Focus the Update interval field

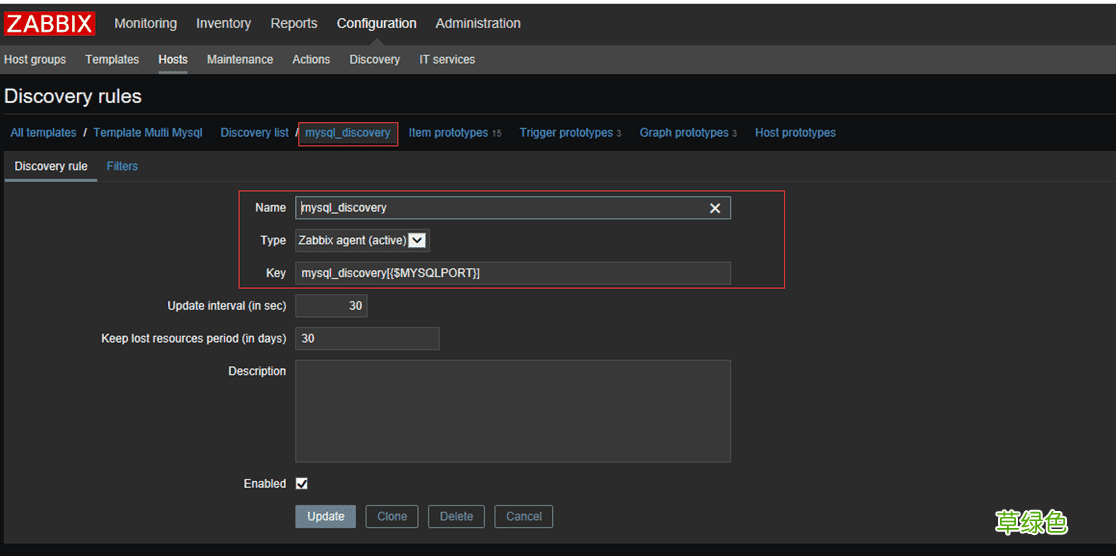[x=331, y=306]
